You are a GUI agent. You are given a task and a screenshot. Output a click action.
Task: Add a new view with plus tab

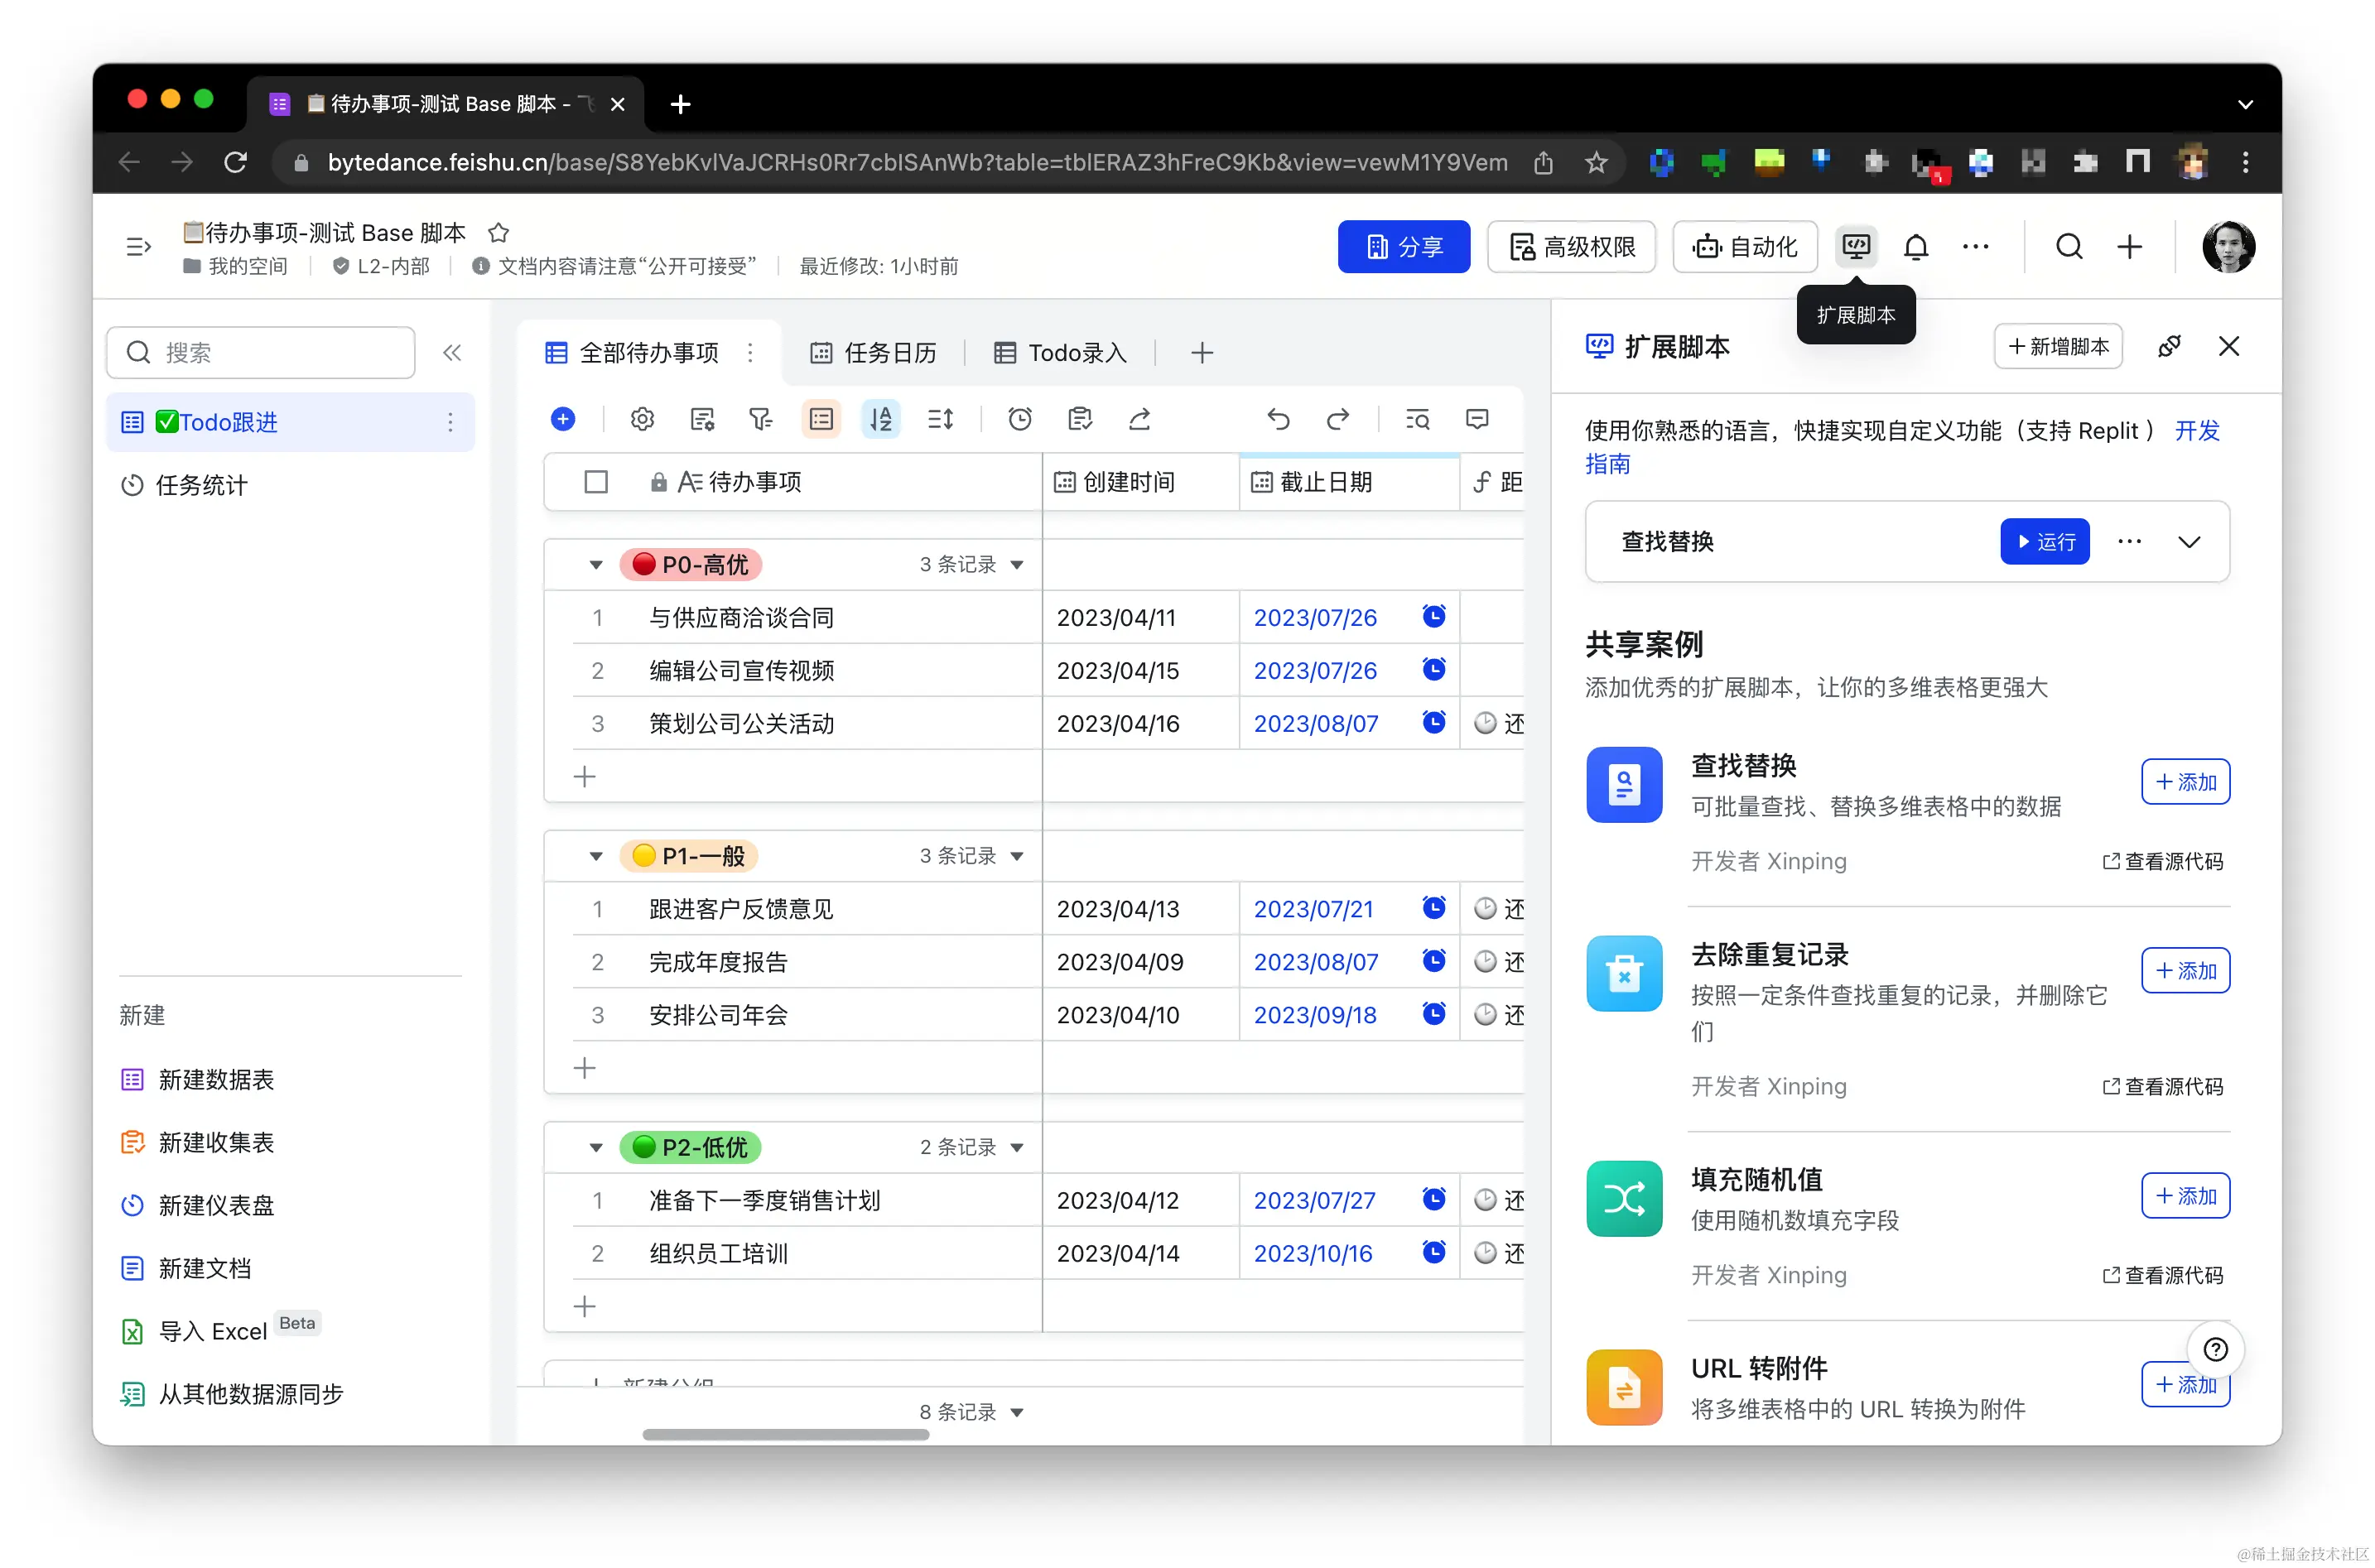point(1202,353)
